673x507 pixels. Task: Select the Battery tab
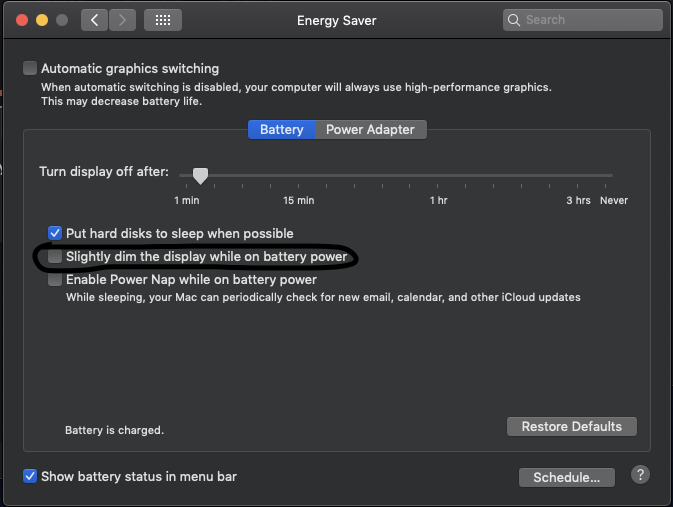(x=282, y=130)
